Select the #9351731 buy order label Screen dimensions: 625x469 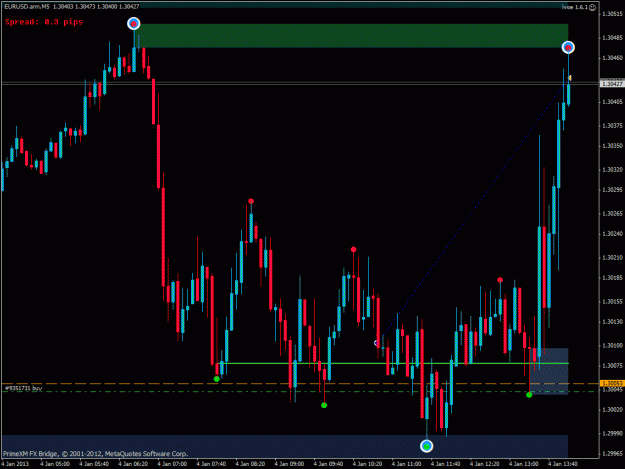24,388
